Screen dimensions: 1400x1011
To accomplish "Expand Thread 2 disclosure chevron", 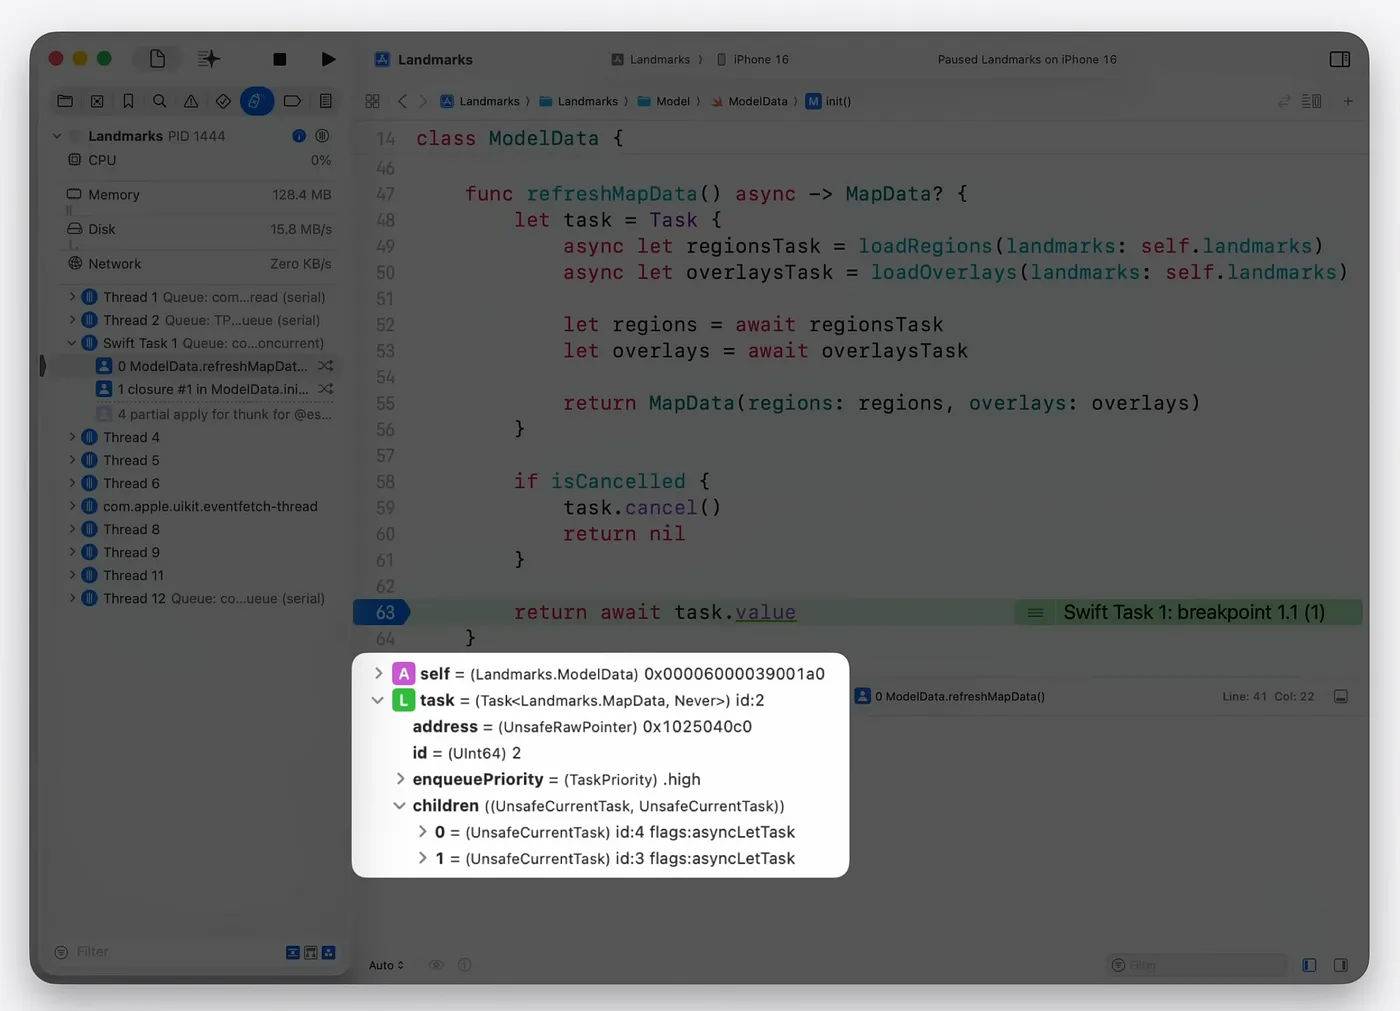I will [x=72, y=320].
